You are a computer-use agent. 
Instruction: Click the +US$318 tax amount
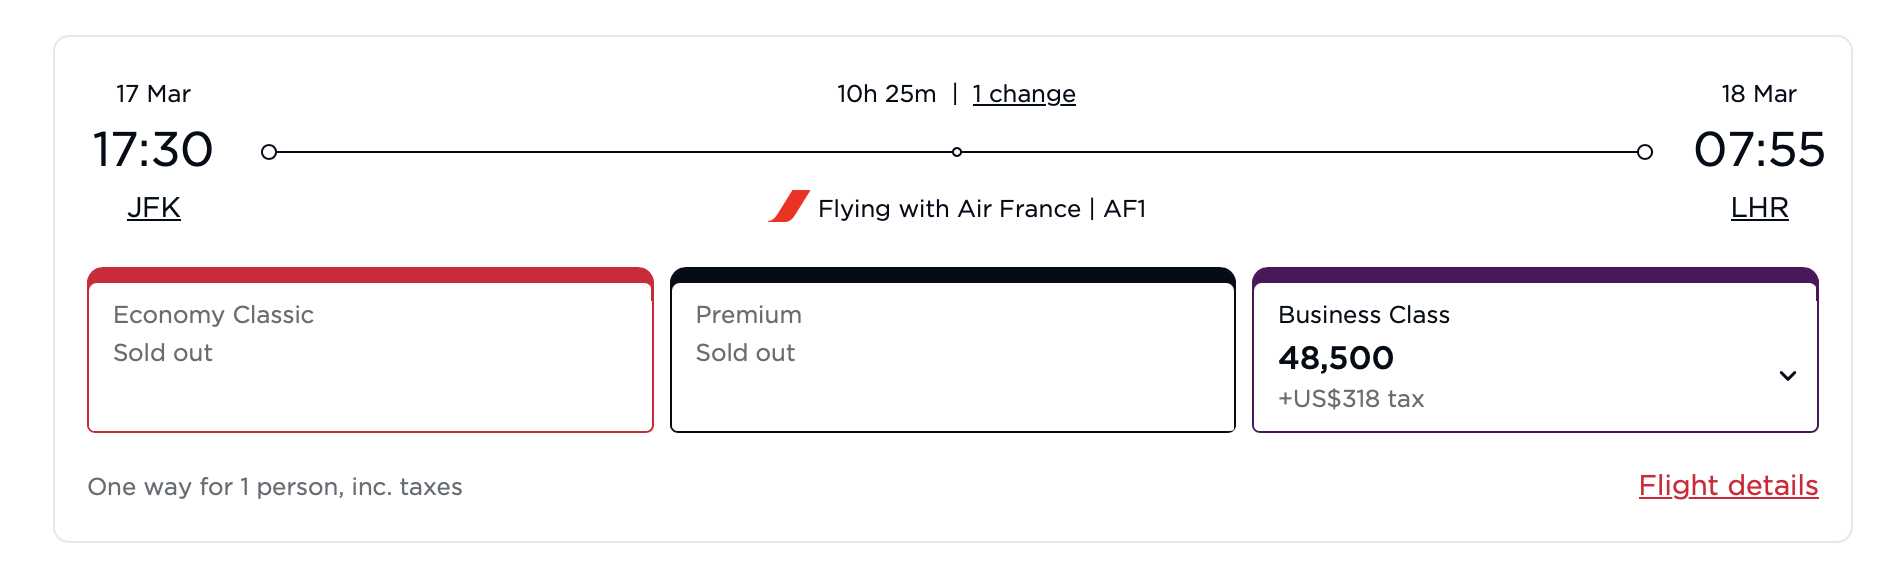(1351, 399)
